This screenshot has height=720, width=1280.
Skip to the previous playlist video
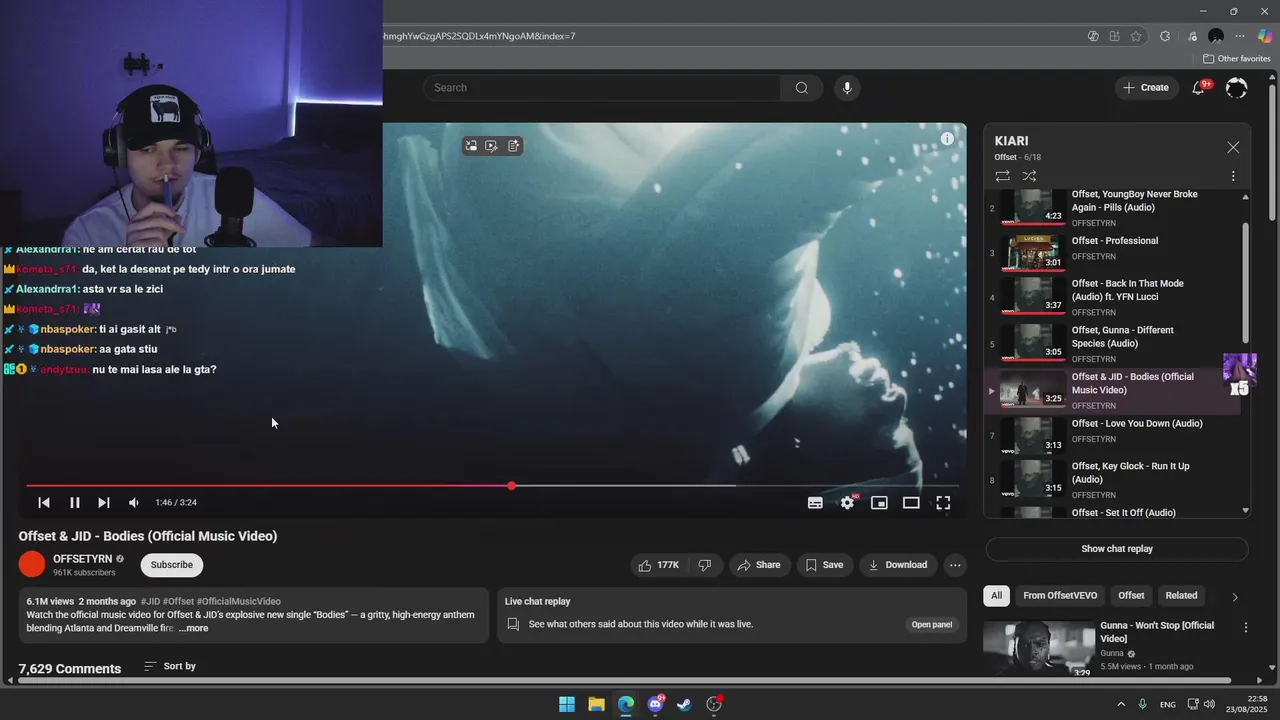pos(44,503)
